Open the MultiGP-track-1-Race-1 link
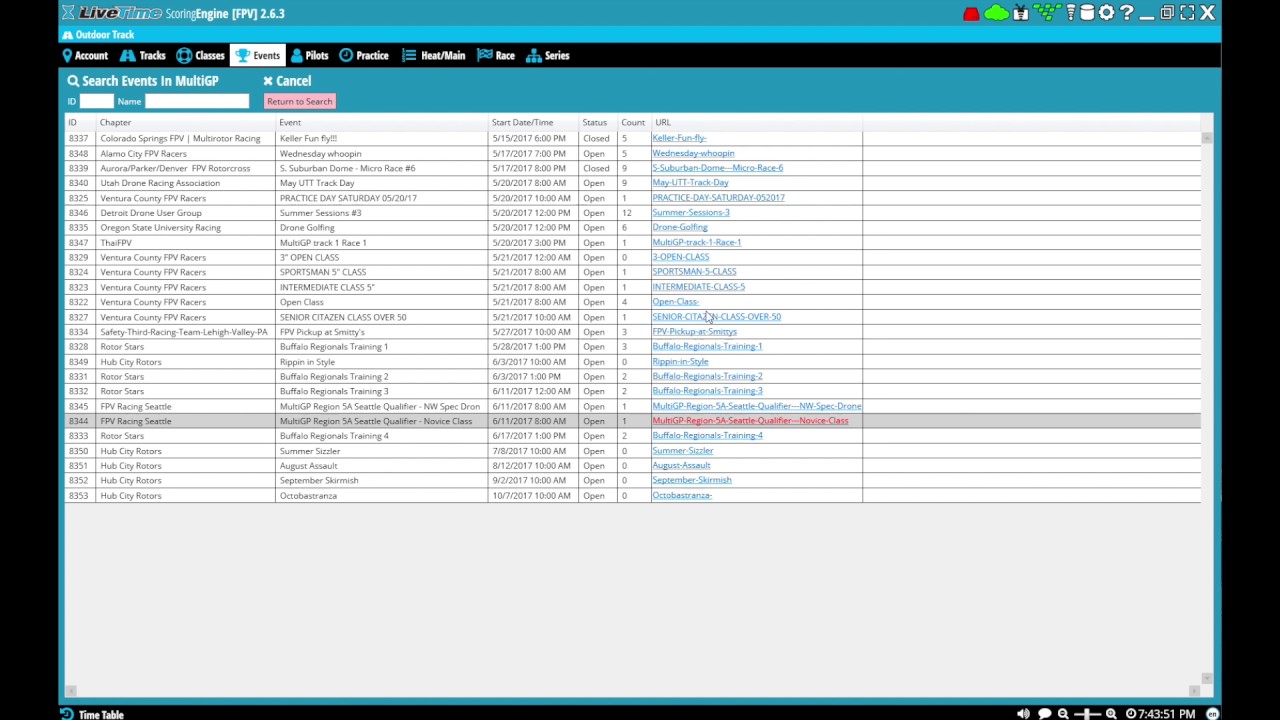Screen dimensions: 1280x720 pos(697,242)
